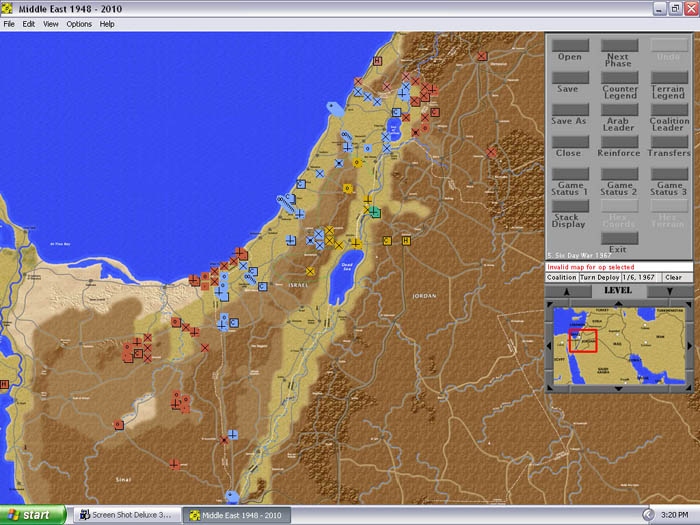Select the green unit counter by the Jordan River
Viewport: 700px width, 525px height.
coord(375,212)
